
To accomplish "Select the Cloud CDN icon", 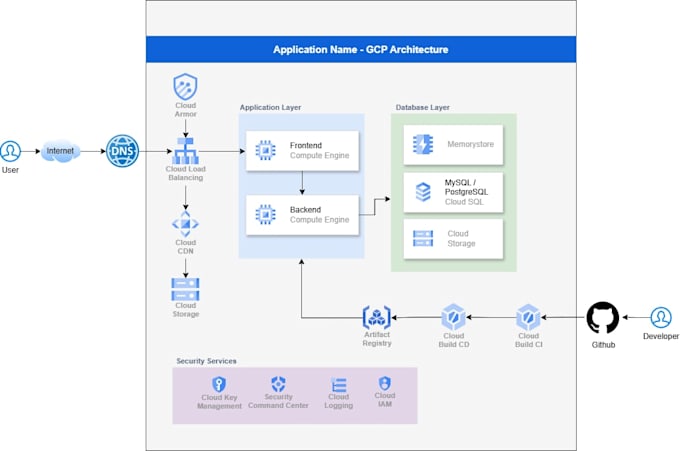I will [x=186, y=224].
